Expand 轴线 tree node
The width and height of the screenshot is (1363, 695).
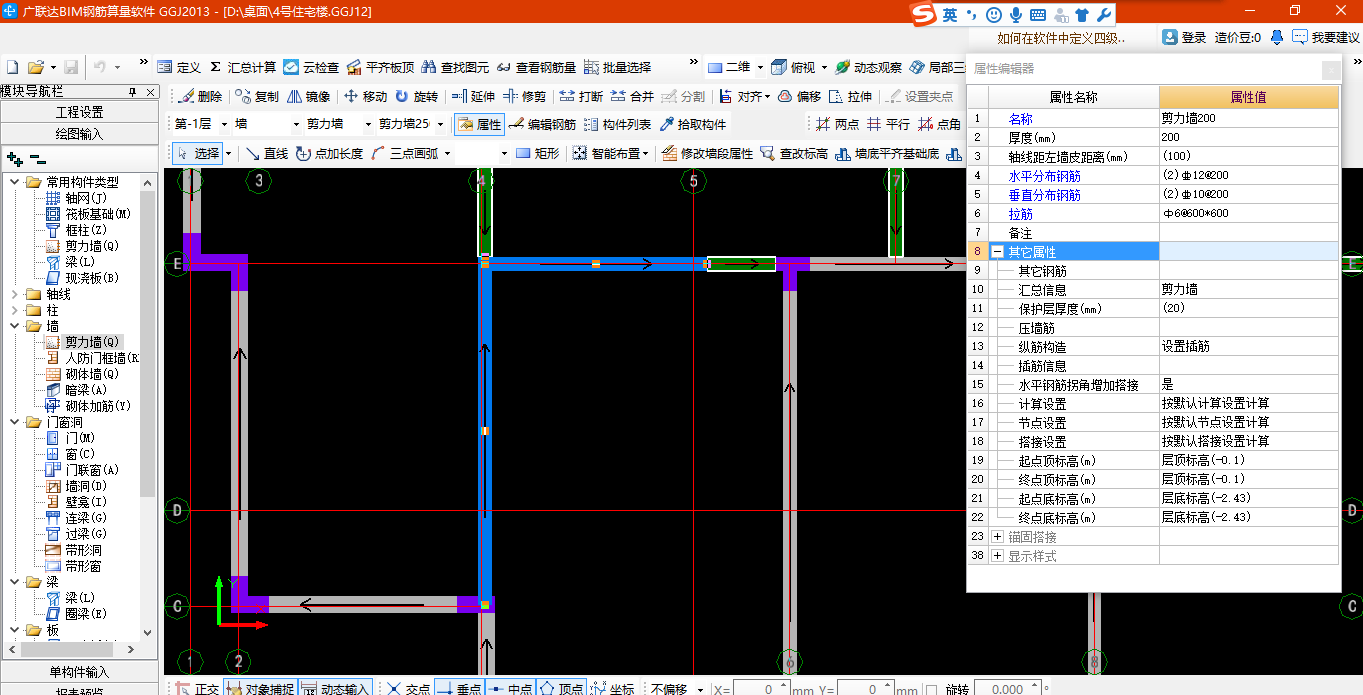15,294
